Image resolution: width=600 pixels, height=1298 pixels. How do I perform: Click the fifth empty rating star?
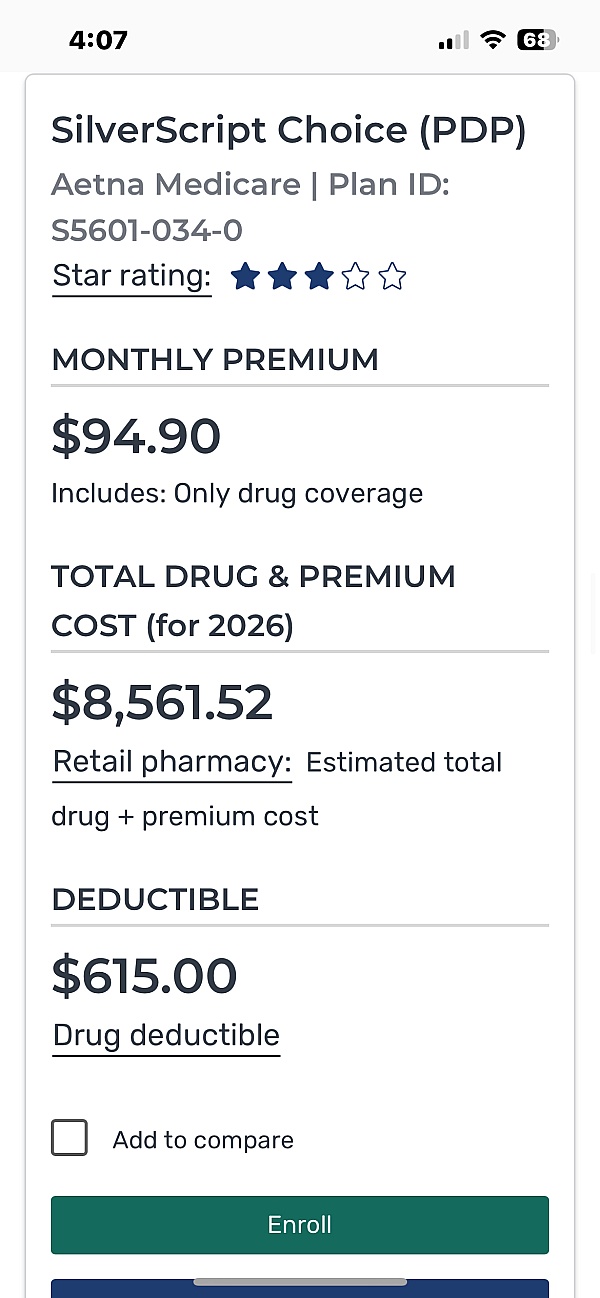pos(393,277)
